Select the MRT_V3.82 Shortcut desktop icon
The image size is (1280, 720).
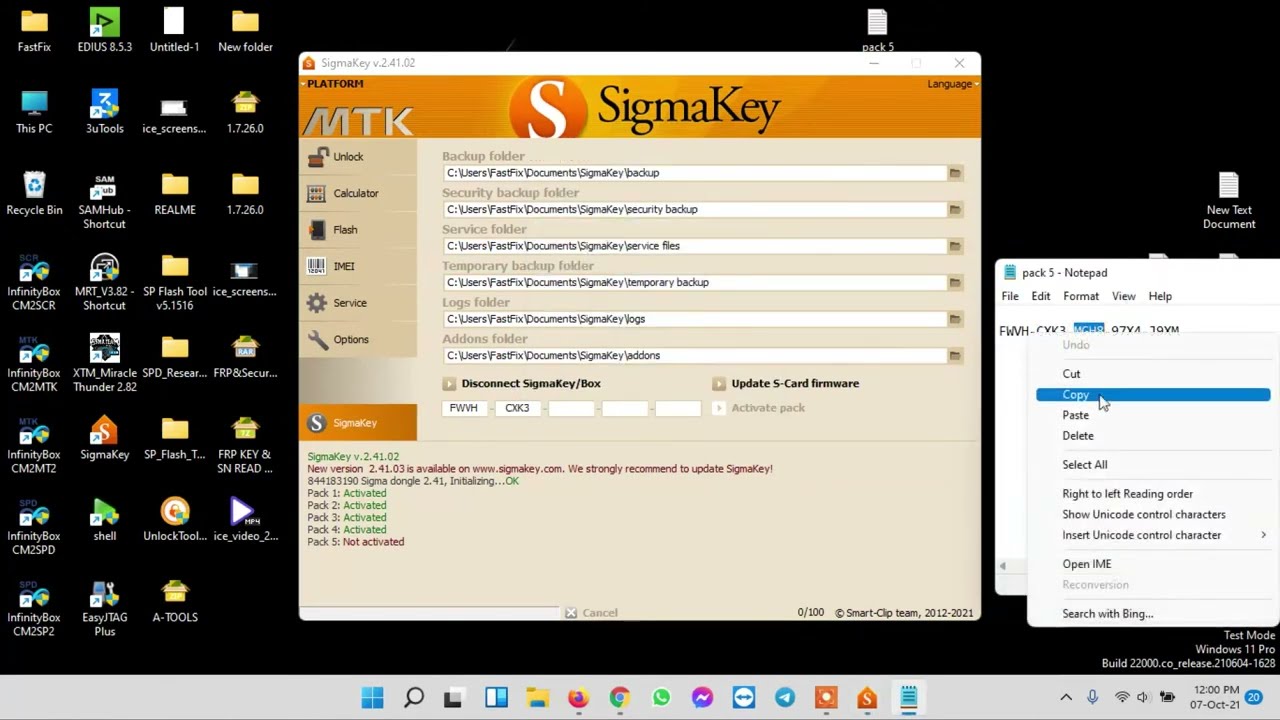pyautogui.click(x=105, y=283)
